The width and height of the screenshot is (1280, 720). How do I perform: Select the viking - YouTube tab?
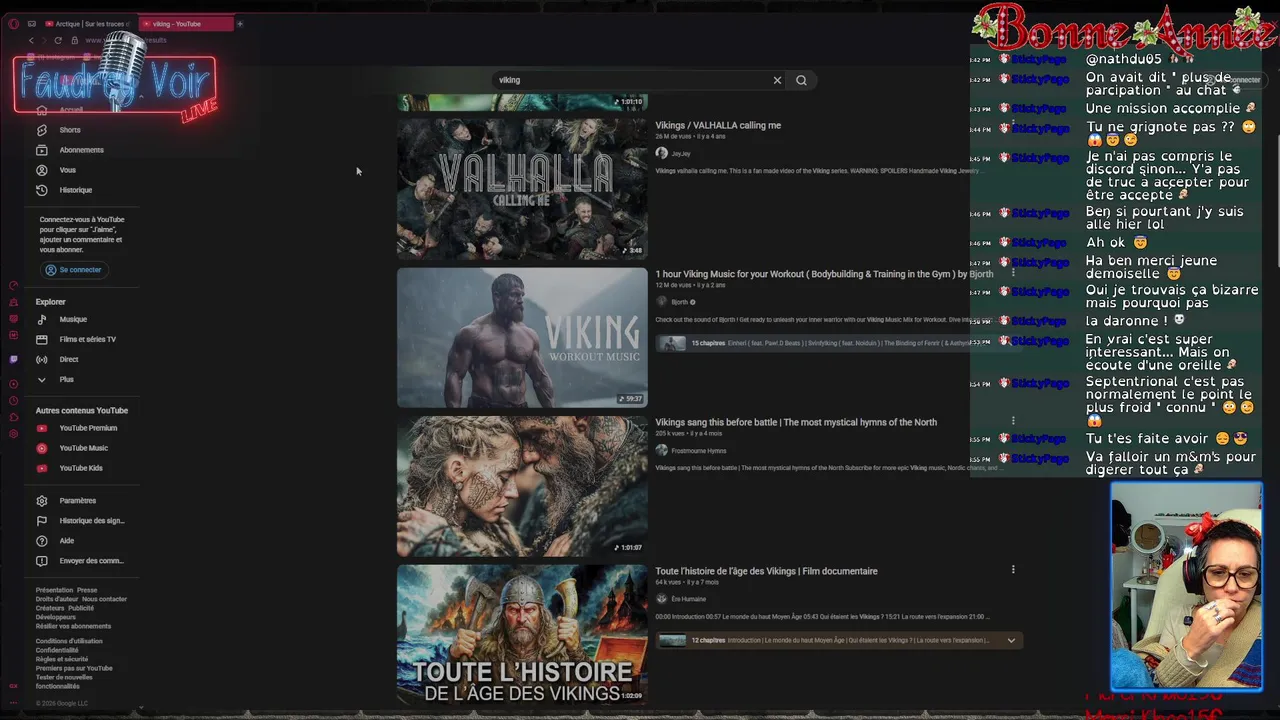[185, 23]
